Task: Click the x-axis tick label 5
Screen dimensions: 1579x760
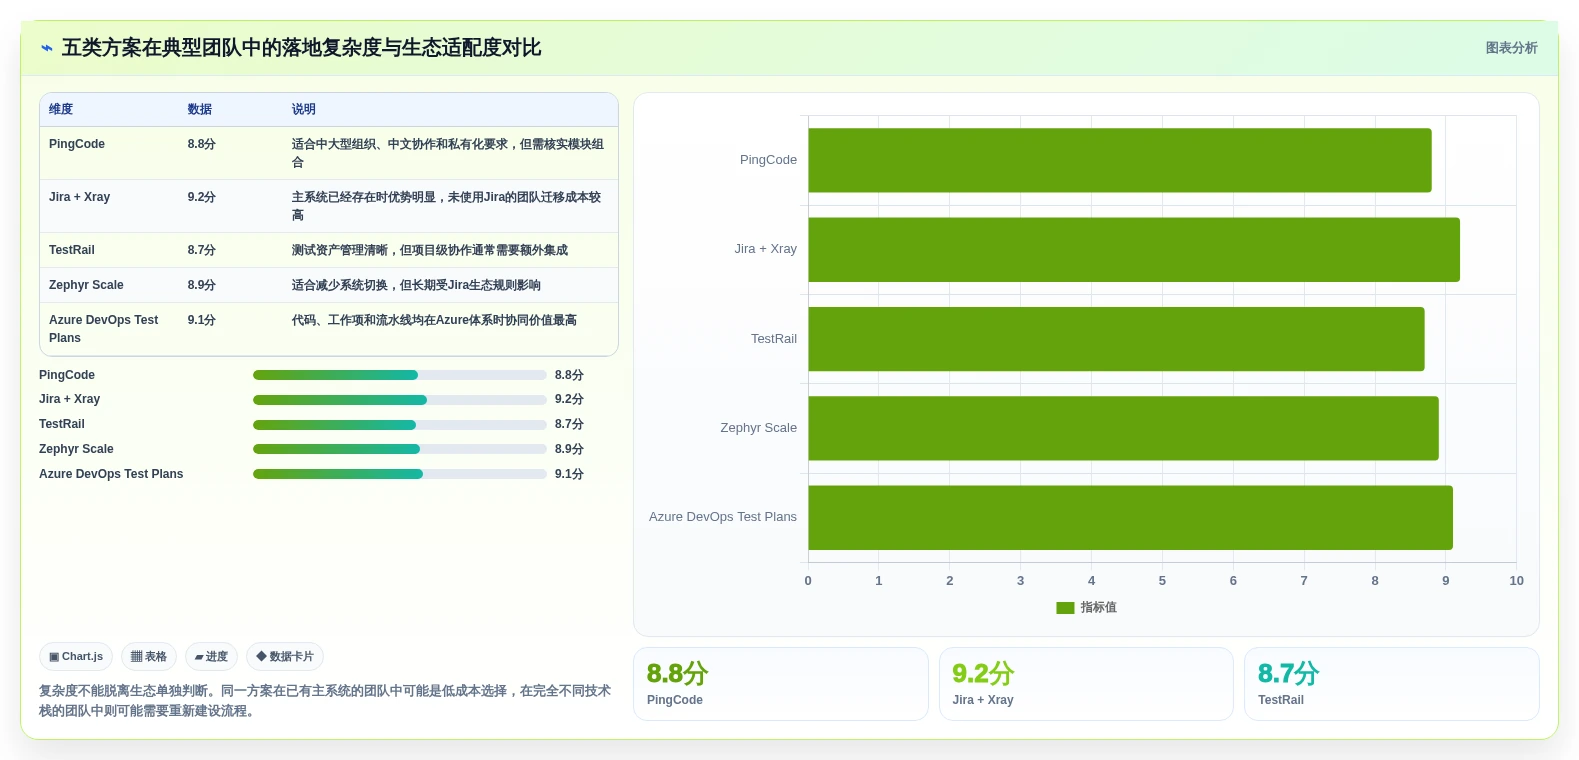Action: tap(1162, 581)
